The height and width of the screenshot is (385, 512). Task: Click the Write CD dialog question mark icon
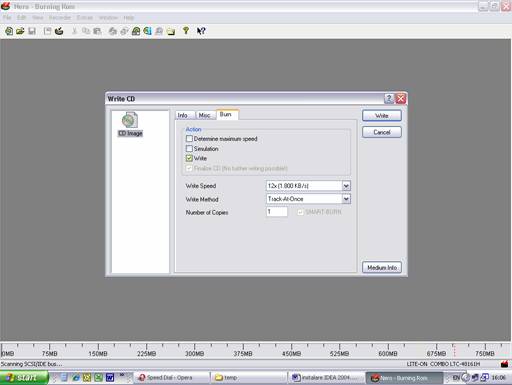tap(389, 99)
